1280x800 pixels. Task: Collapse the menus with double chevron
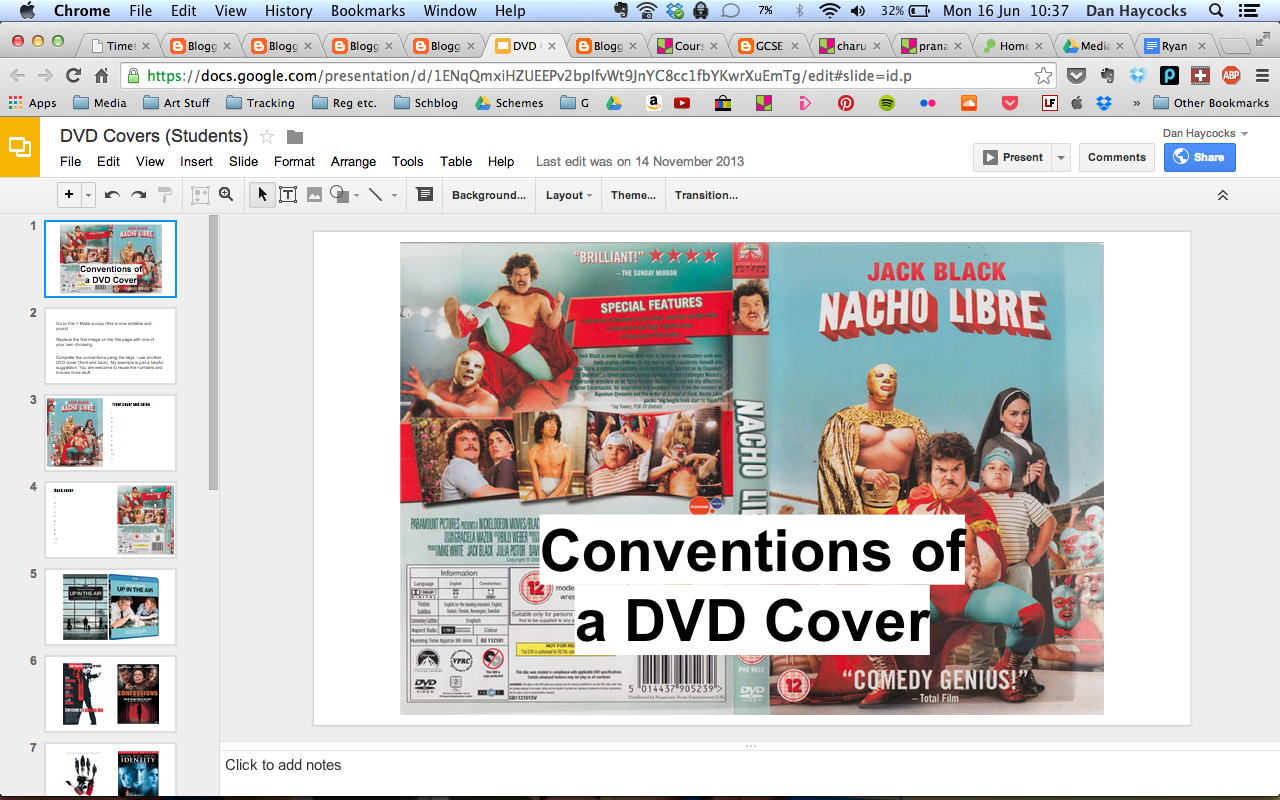click(1222, 195)
